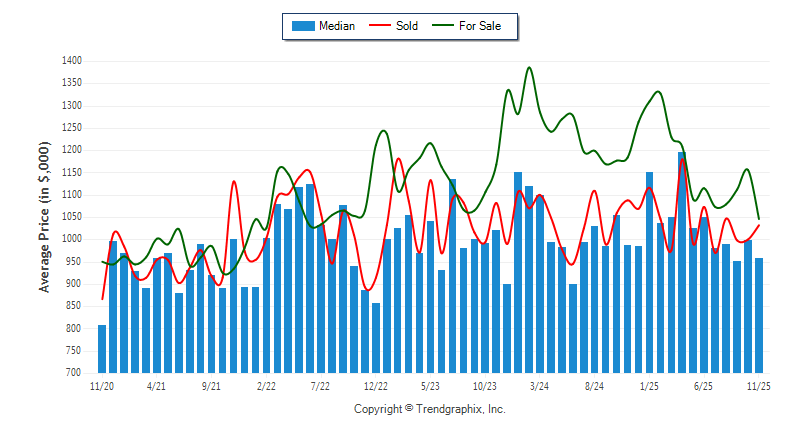The height and width of the screenshot is (434, 800).
Task: Toggle the For Sale legend label
Action: point(482,26)
